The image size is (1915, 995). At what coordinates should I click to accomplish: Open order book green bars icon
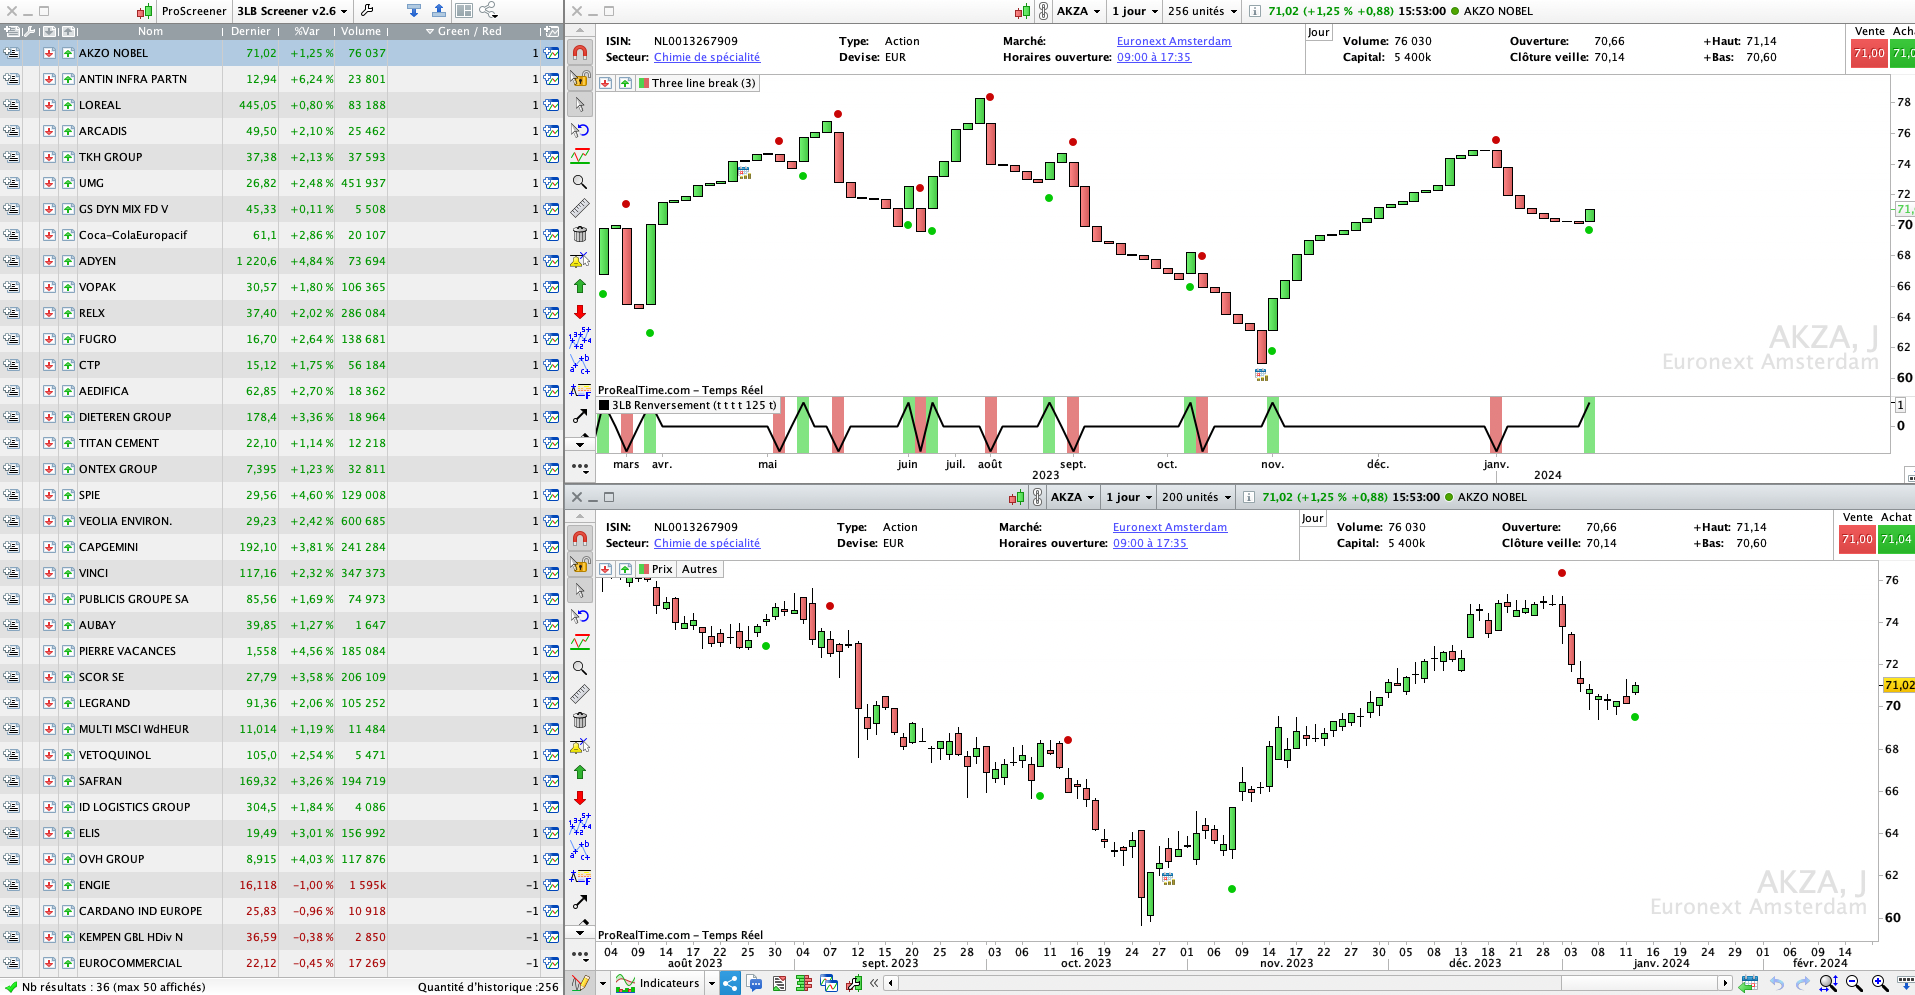coord(804,983)
